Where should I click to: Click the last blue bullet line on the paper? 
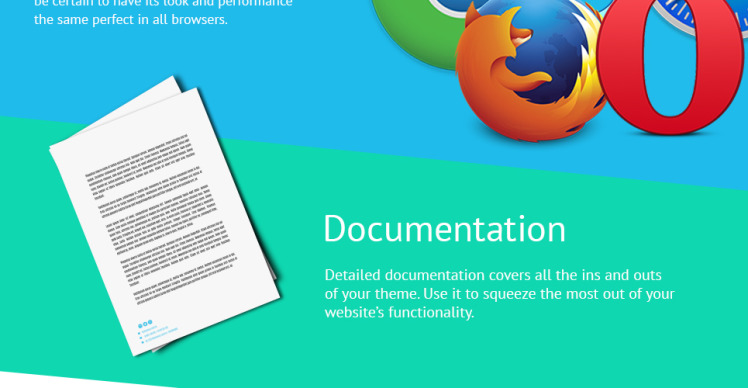pyautogui.click(x=161, y=336)
